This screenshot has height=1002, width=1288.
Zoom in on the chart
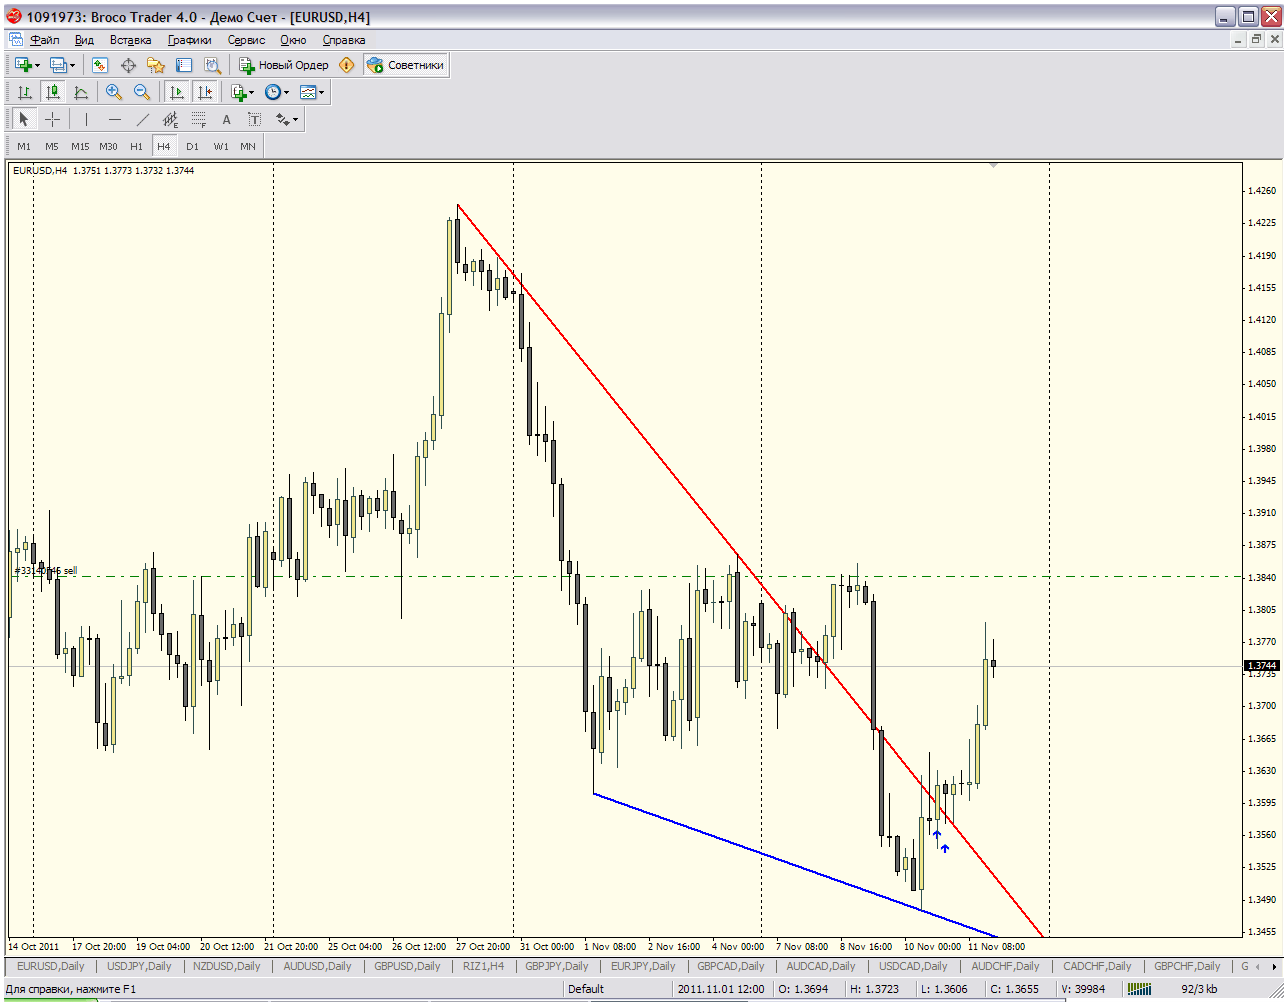tap(114, 92)
